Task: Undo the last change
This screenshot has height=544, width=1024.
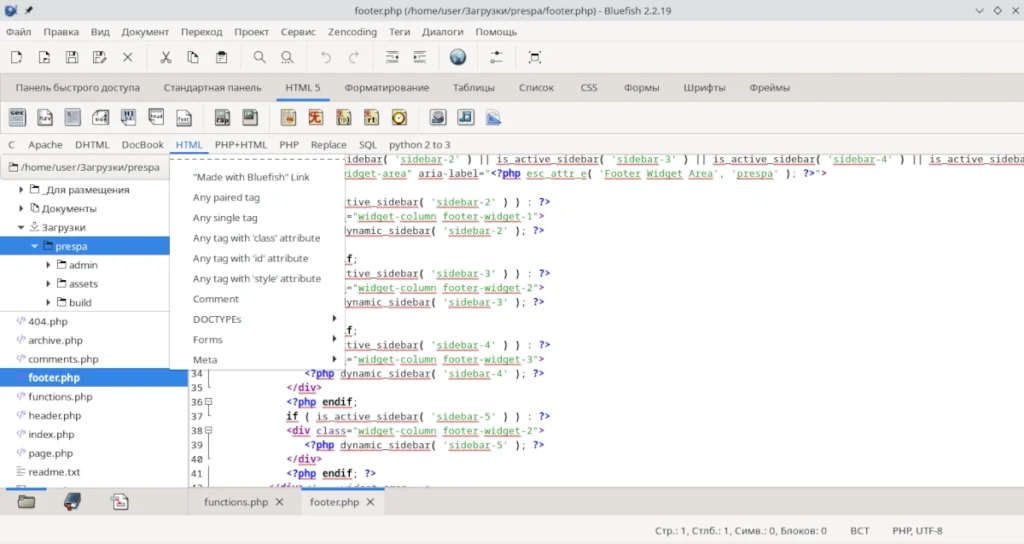Action: click(325, 57)
